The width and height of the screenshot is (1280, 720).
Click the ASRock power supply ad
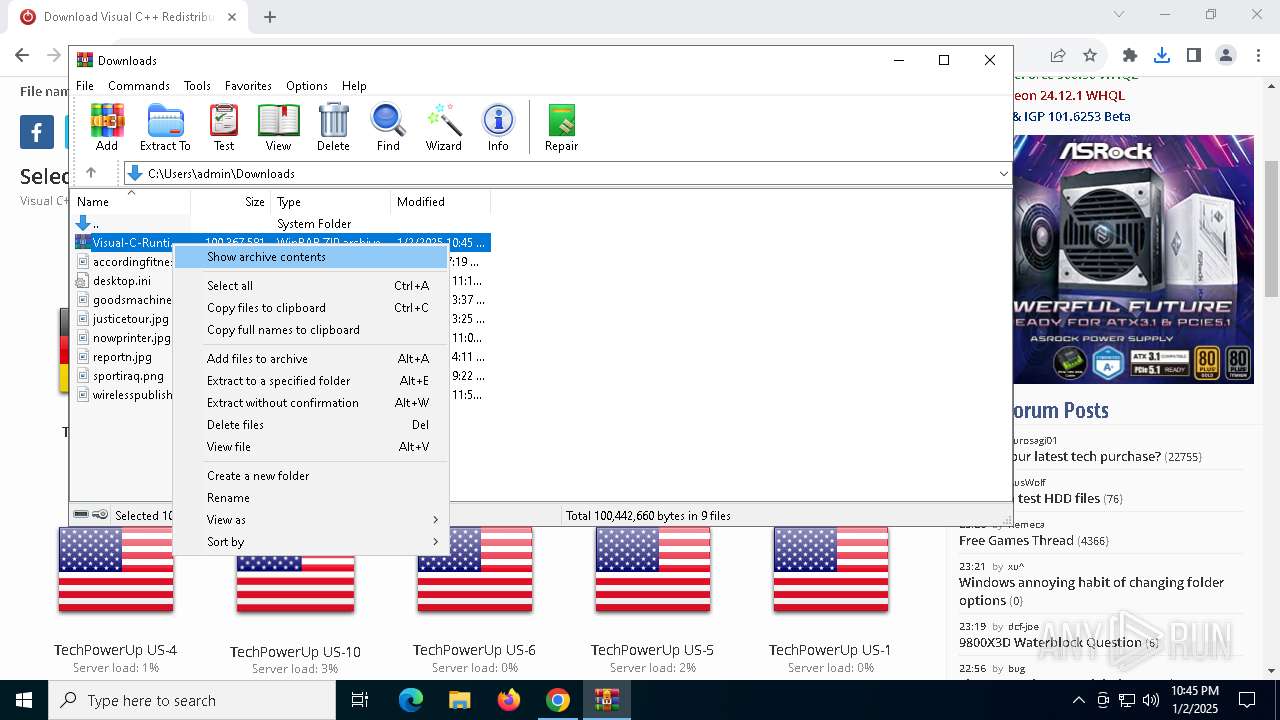pyautogui.click(x=1134, y=260)
